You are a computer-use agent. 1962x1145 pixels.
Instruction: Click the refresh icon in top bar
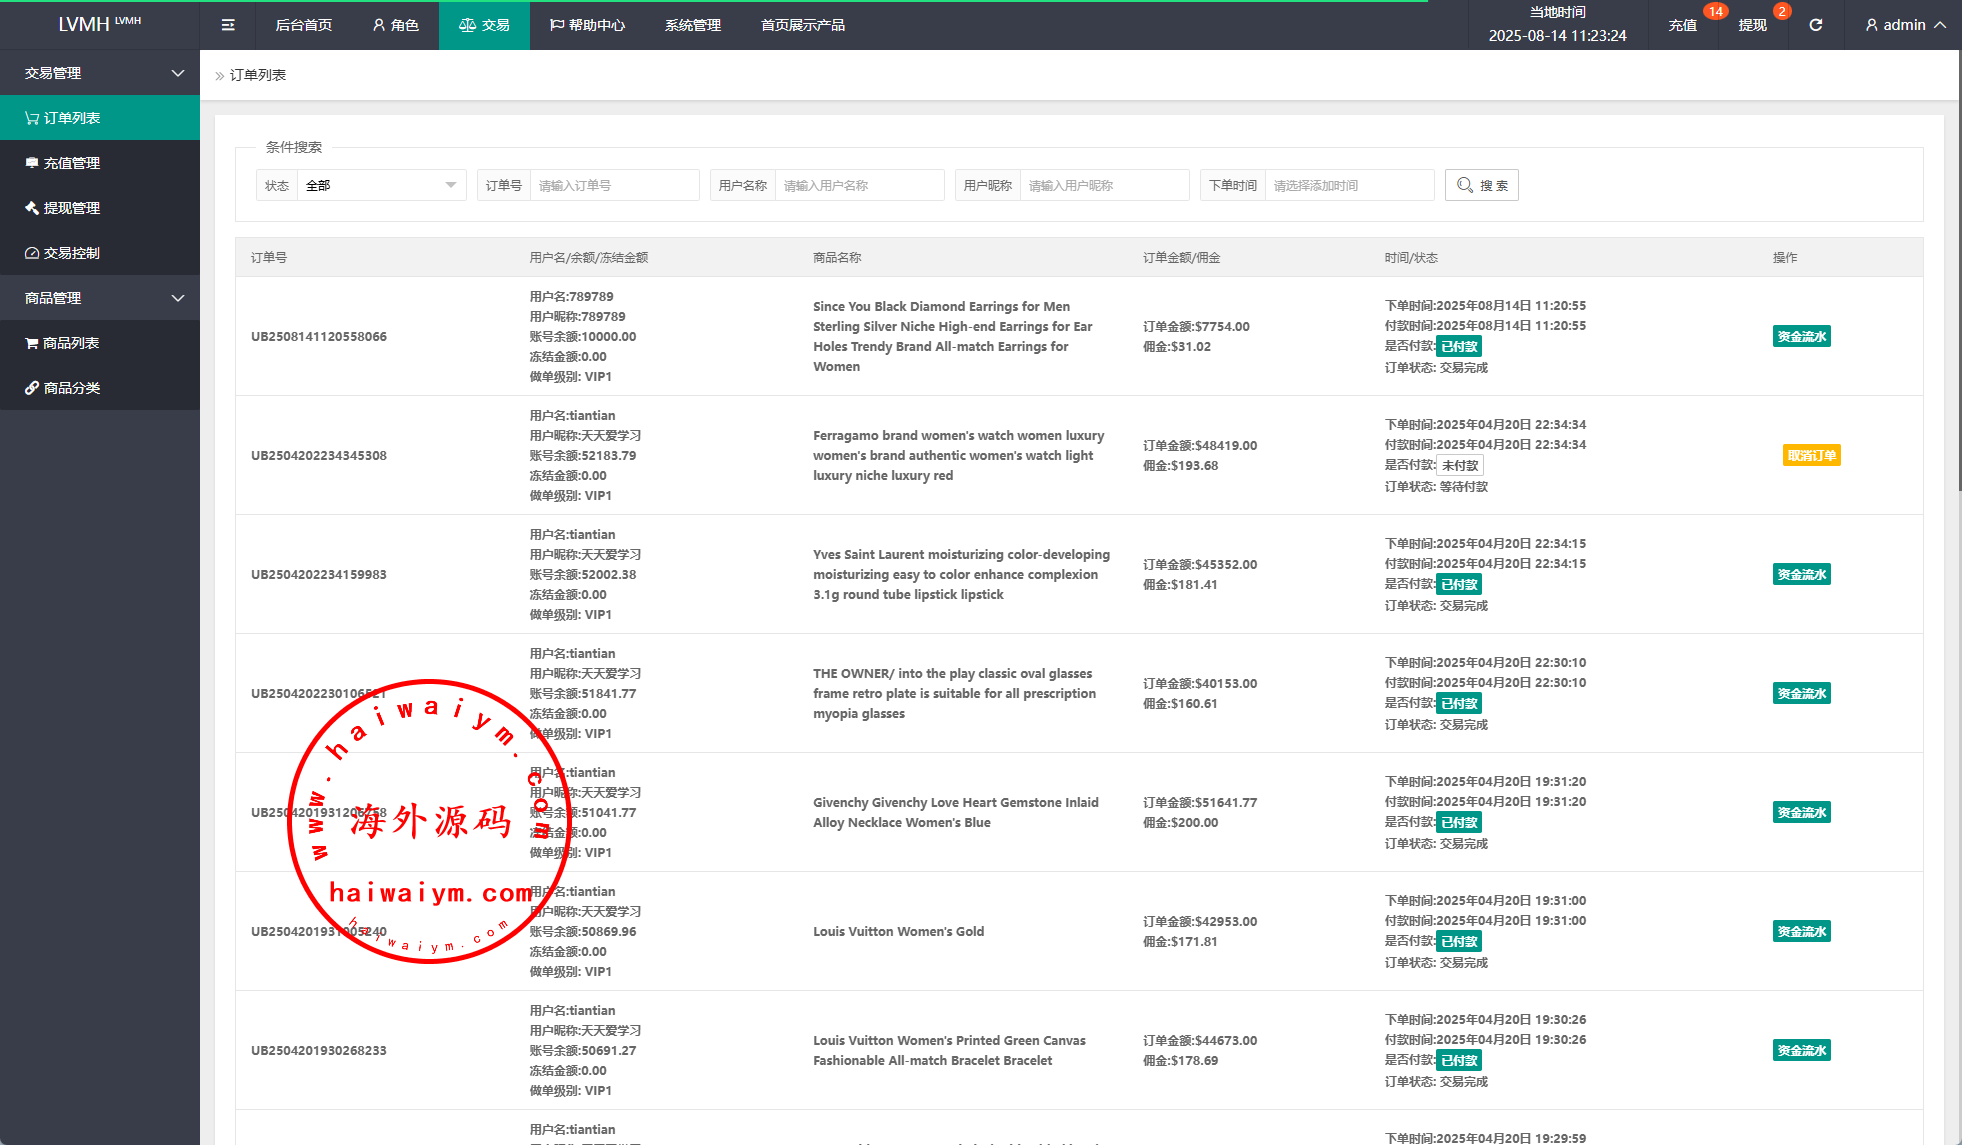[1815, 25]
